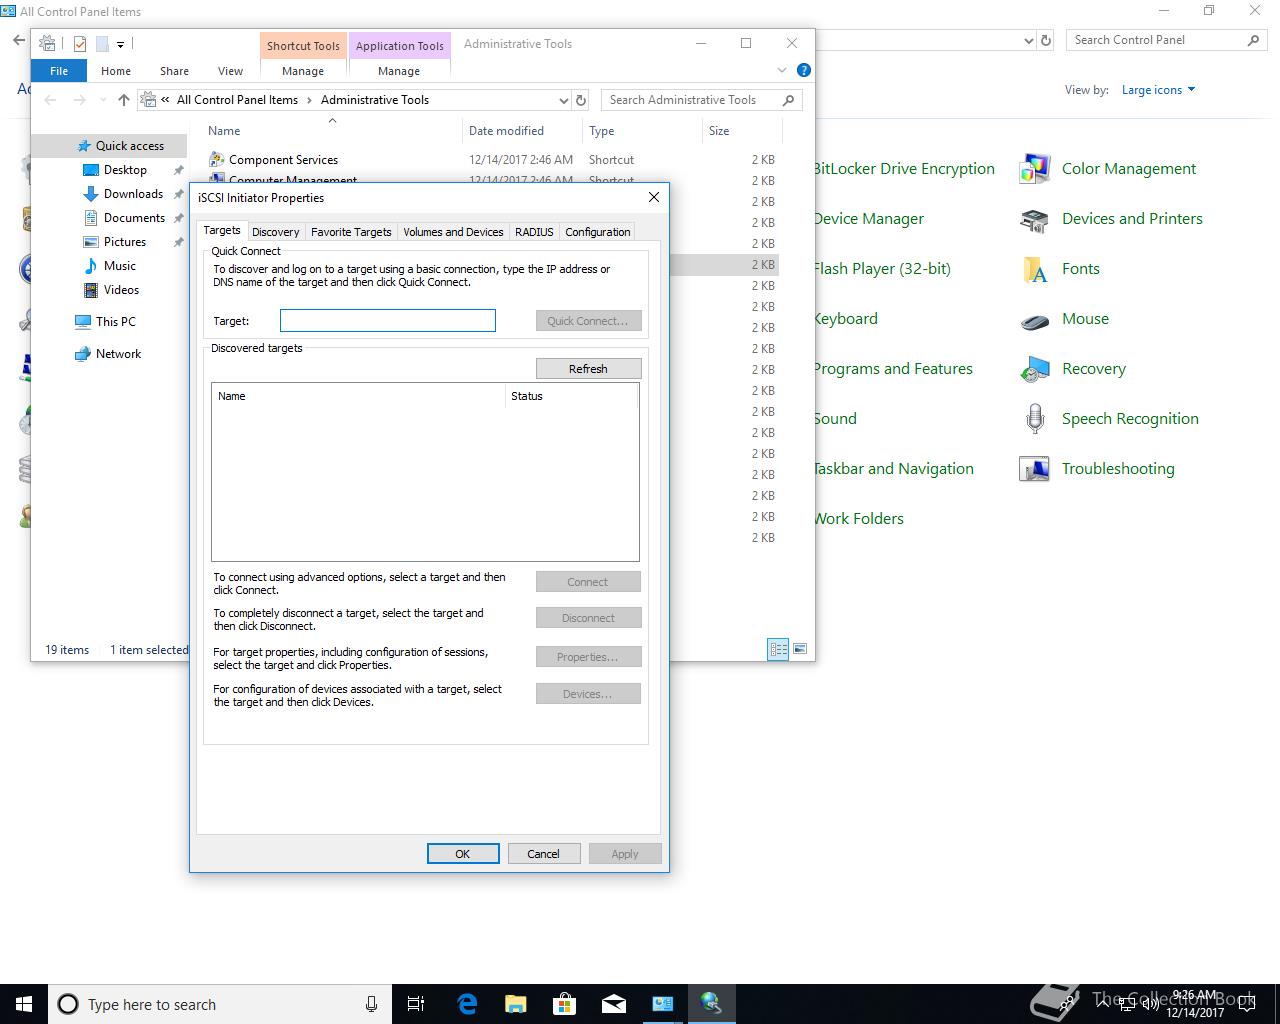
Task: Click Properties icon in Explorer quick access toolbar
Action: point(80,44)
